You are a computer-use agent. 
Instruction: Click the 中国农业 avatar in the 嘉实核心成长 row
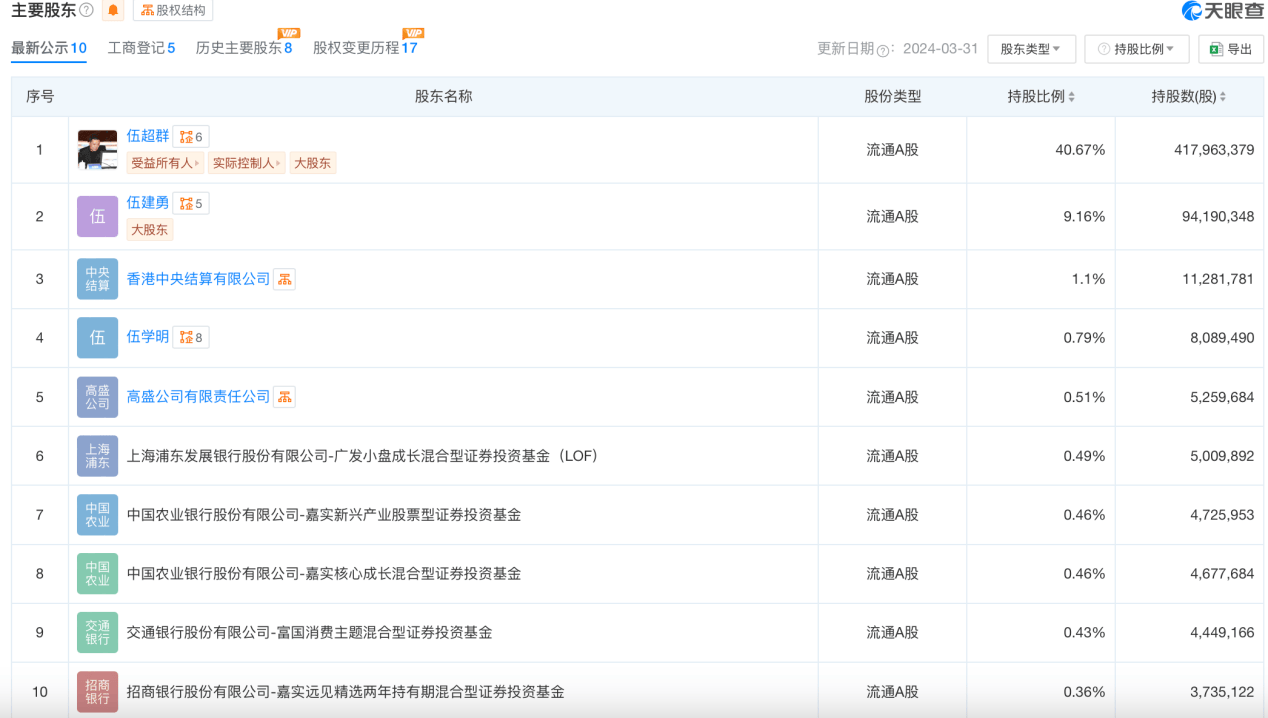pos(97,574)
